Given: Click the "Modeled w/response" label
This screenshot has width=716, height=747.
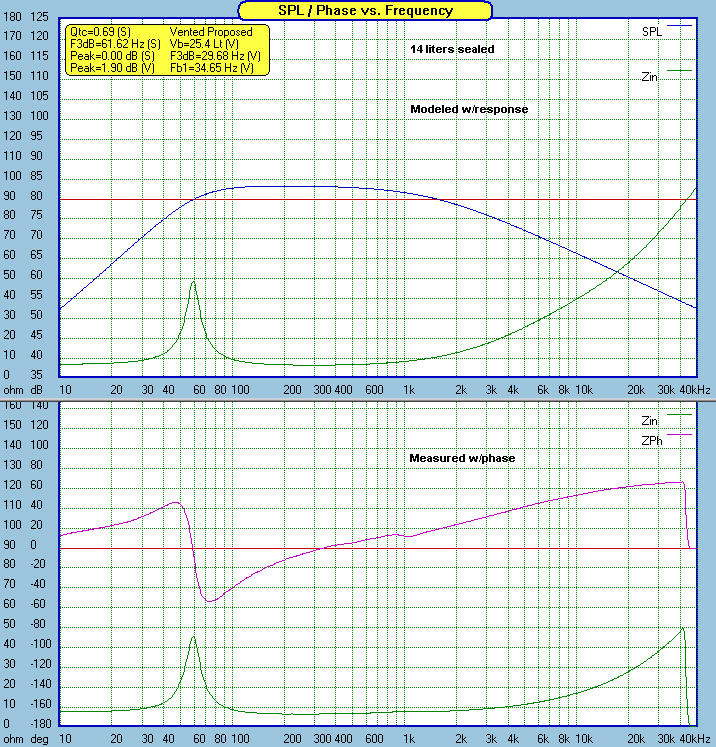Looking at the screenshot, I should point(468,108).
